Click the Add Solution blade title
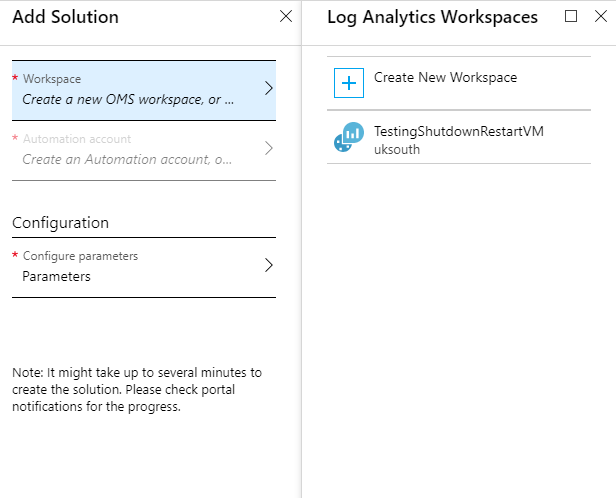The image size is (616, 498). (x=65, y=17)
